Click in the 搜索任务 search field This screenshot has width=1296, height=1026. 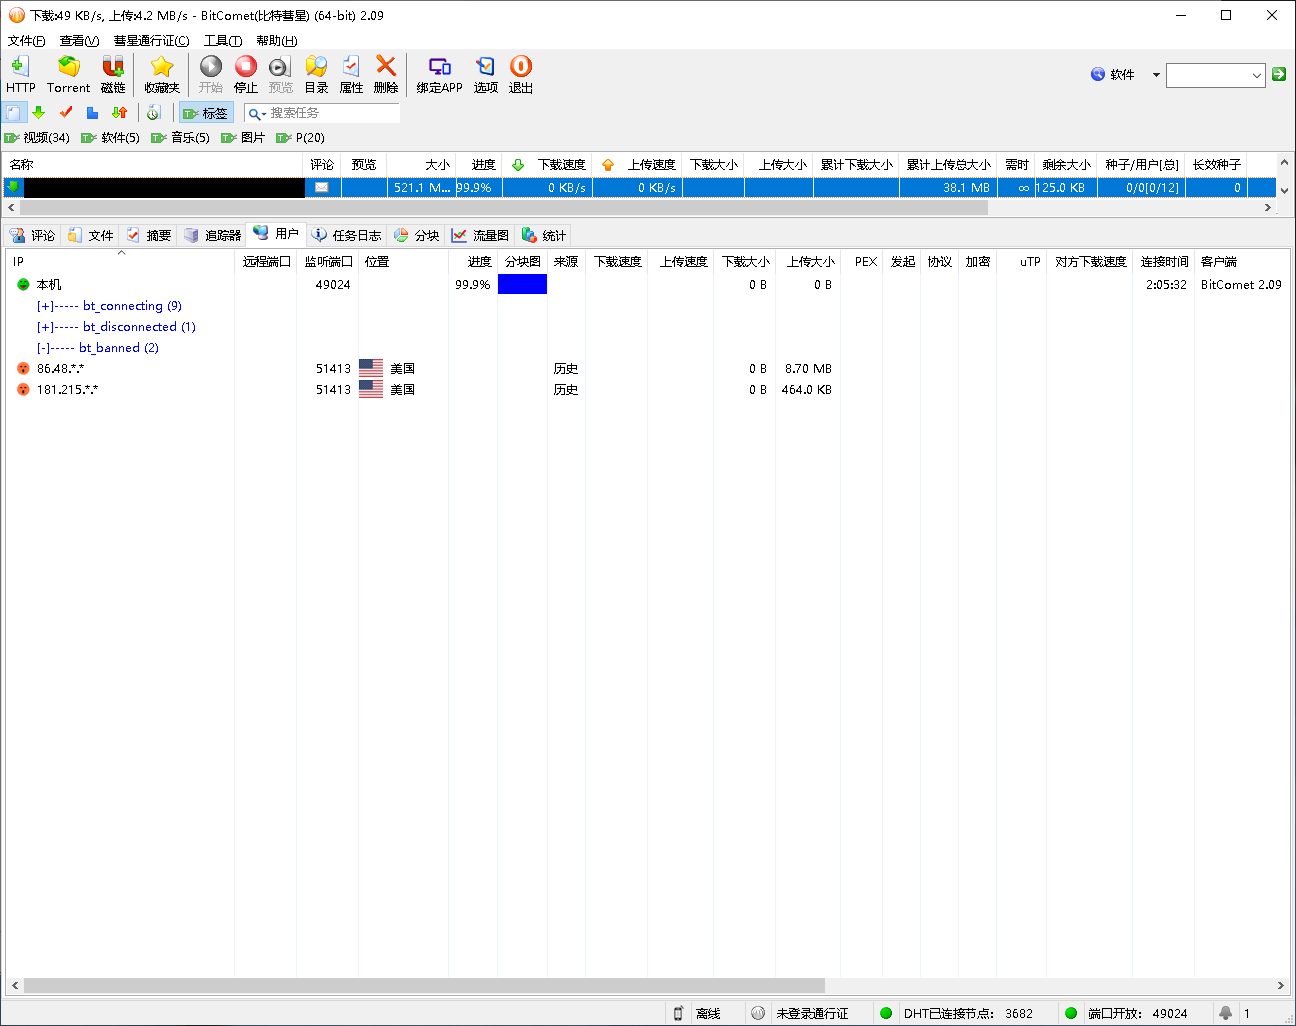pyautogui.click(x=330, y=113)
